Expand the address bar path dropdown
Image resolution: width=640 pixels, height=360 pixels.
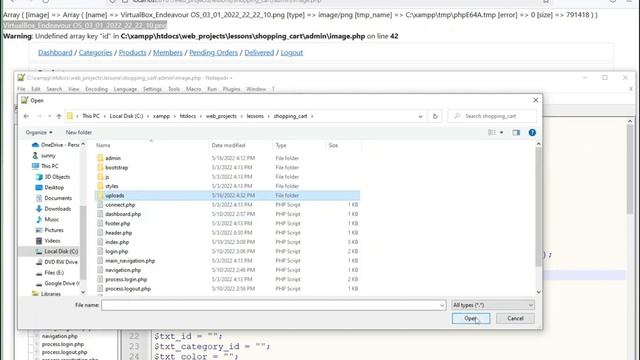coord(420,116)
